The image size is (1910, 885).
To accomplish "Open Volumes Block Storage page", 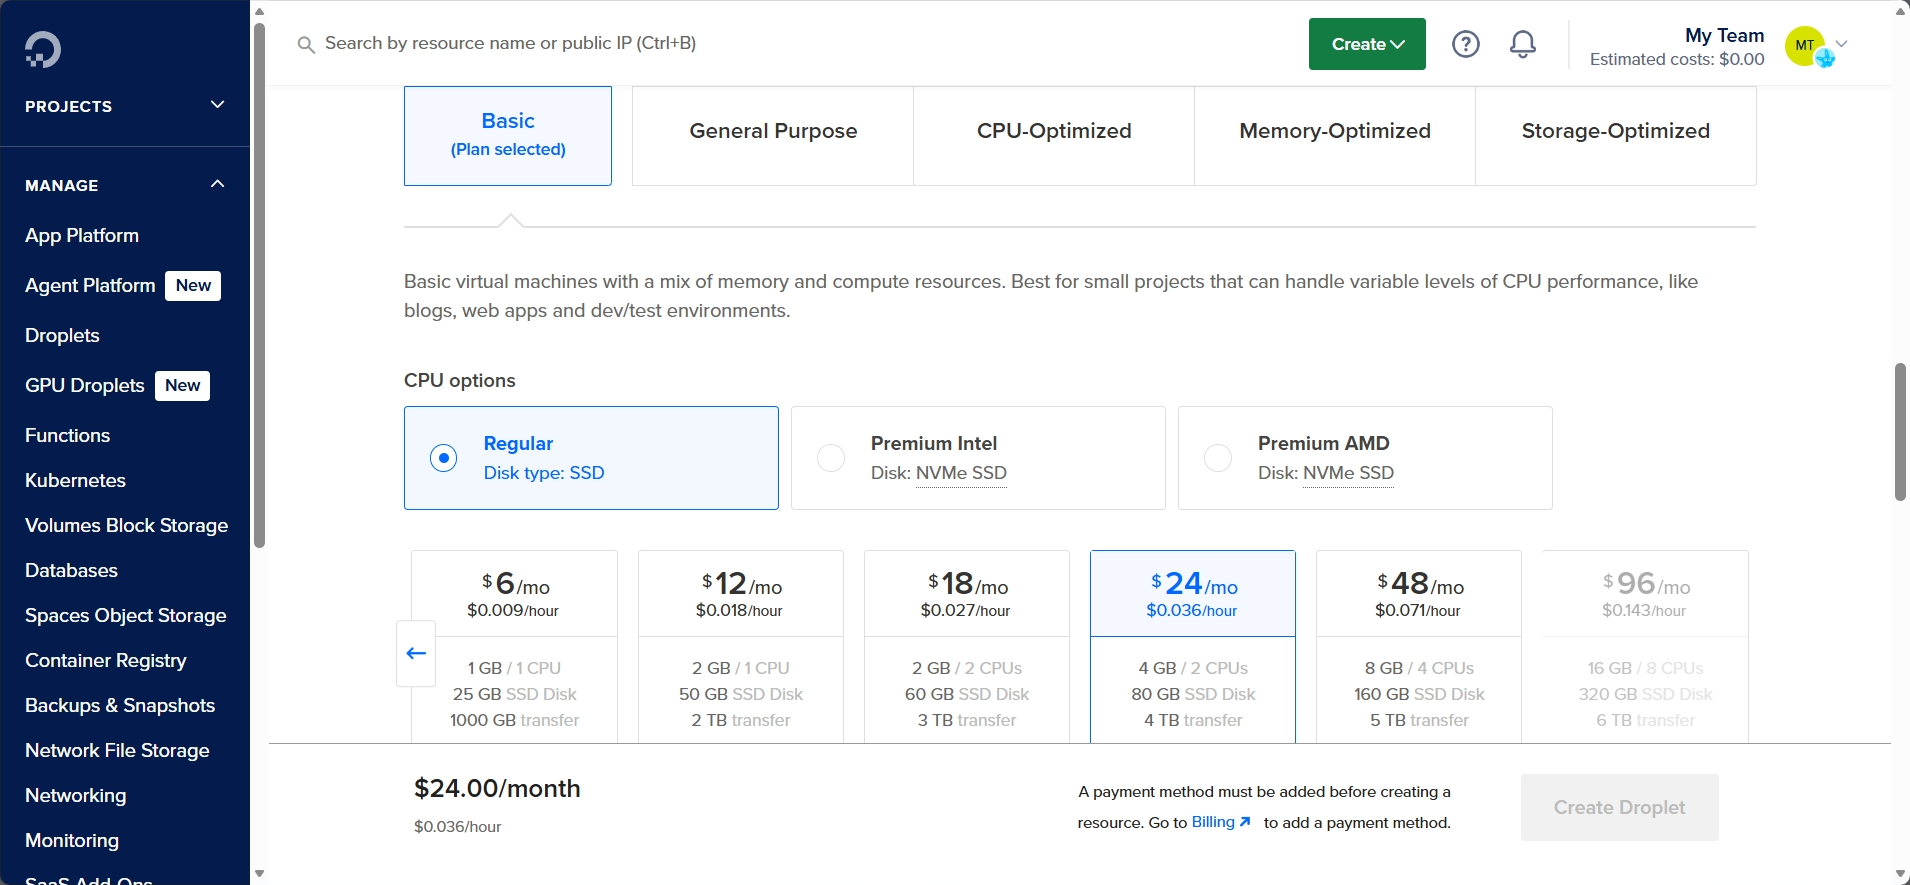I will click(x=126, y=525).
